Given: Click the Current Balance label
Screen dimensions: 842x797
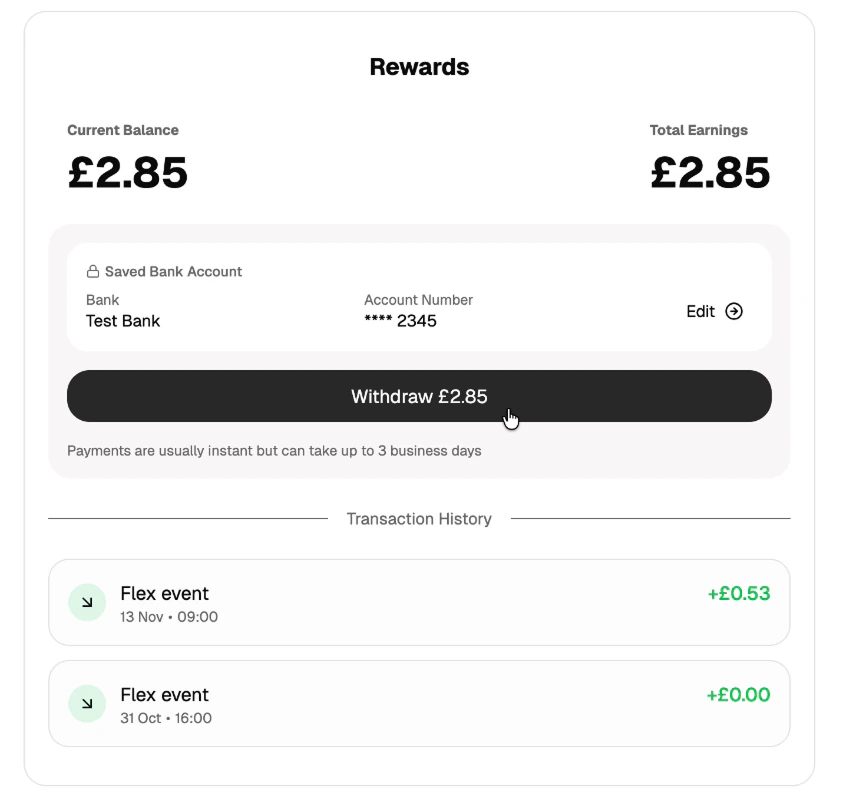Looking at the screenshot, I should (x=122, y=130).
